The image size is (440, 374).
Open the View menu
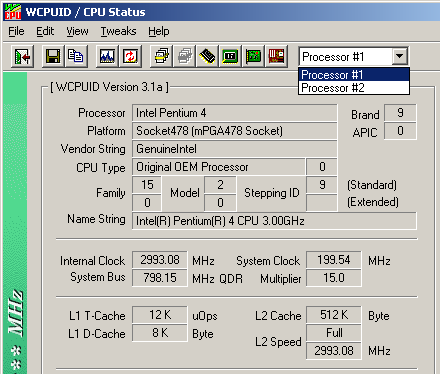(77, 31)
